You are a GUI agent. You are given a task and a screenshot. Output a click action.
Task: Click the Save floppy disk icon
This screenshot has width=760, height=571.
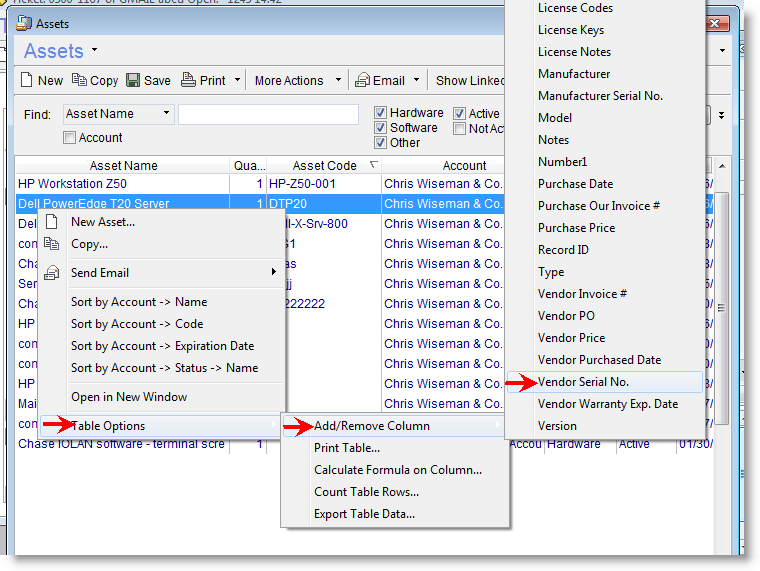click(133, 81)
